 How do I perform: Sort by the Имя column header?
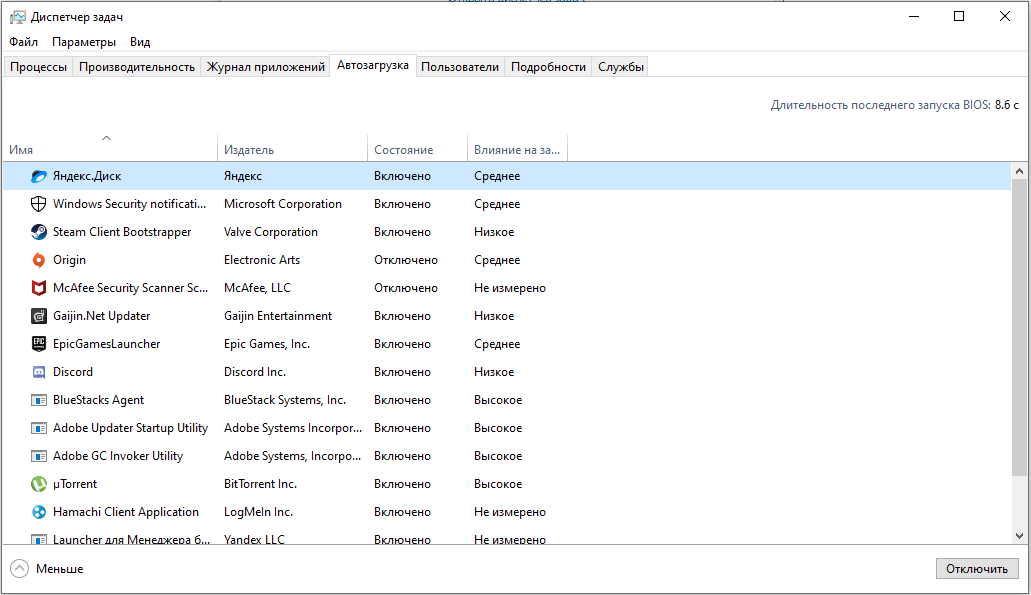pyautogui.click(x=110, y=148)
